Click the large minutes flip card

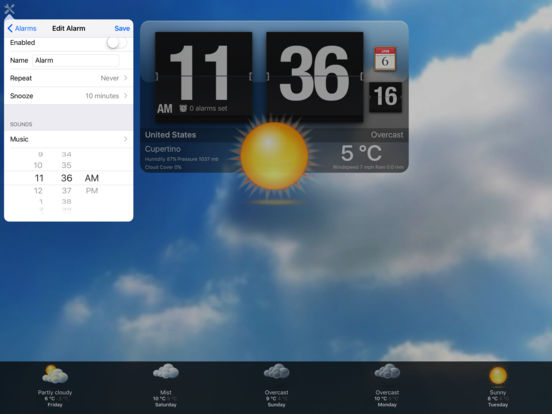tap(314, 76)
